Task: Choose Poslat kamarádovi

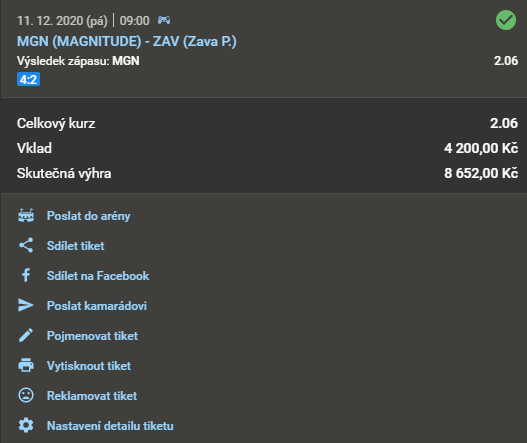Action: coord(97,306)
